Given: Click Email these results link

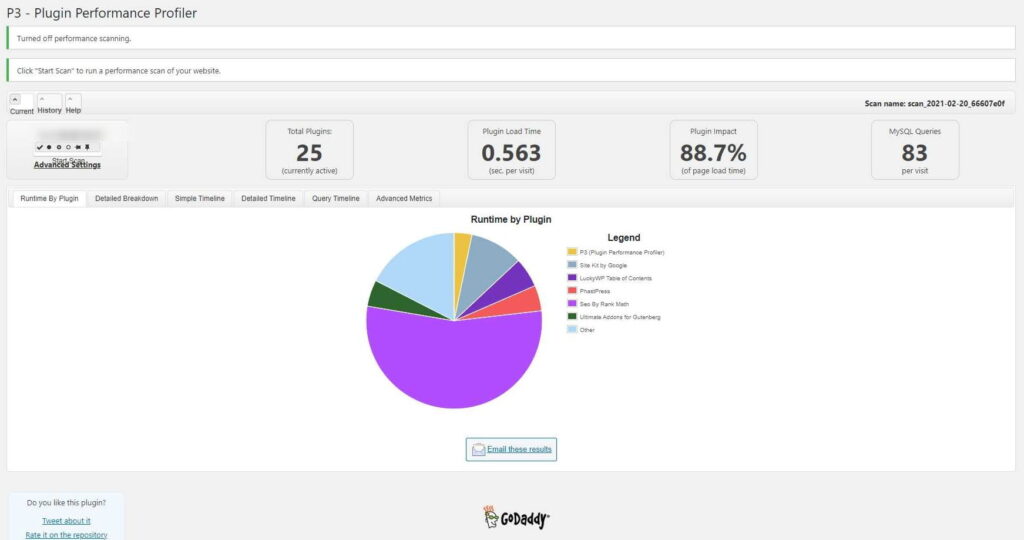Looking at the screenshot, I should [x=519, y=449].
